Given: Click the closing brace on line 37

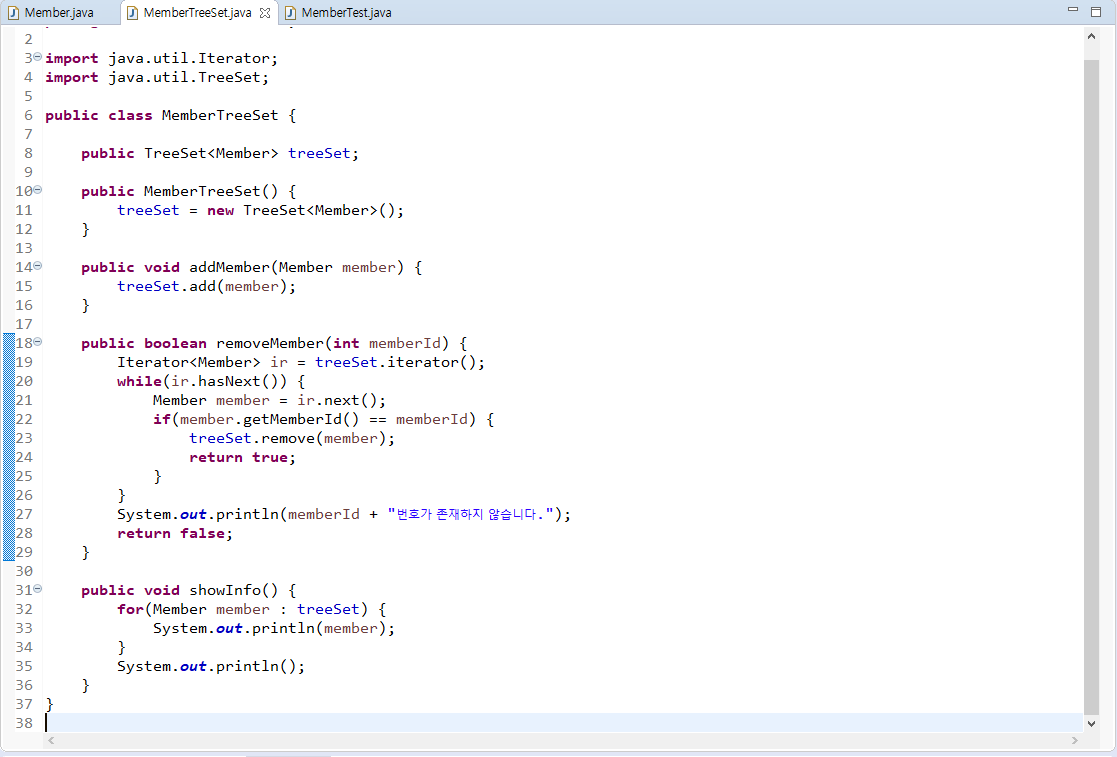Looking at the screenshot, I should point(50,704).
